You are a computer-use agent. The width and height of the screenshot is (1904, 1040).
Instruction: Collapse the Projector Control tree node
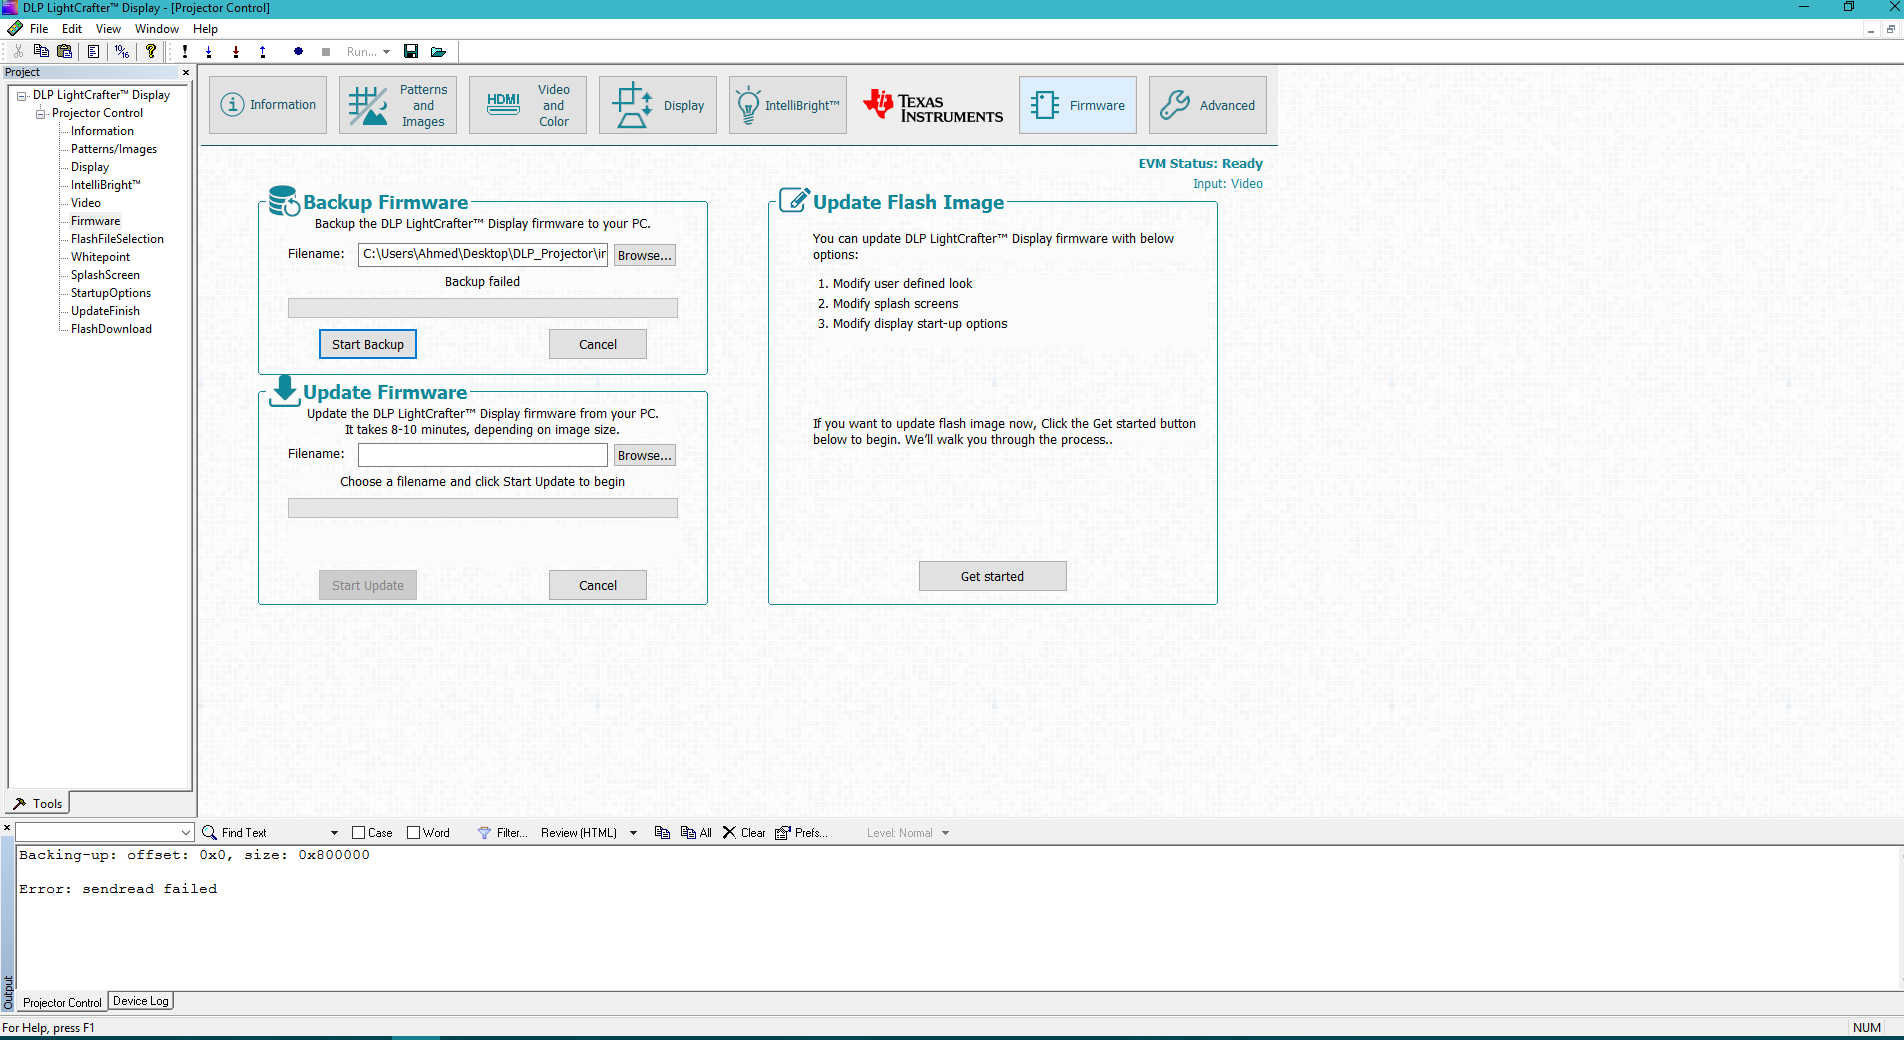click(x=41, y=113)
